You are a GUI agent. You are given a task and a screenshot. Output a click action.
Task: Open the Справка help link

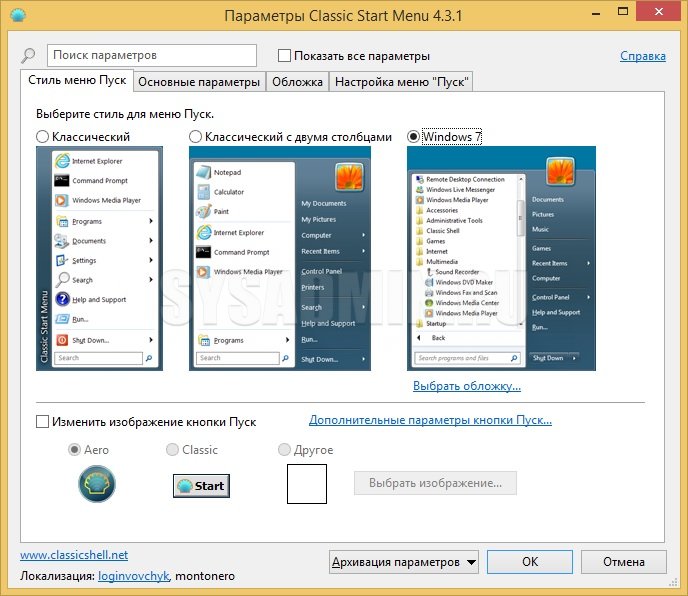coord(643,56)
